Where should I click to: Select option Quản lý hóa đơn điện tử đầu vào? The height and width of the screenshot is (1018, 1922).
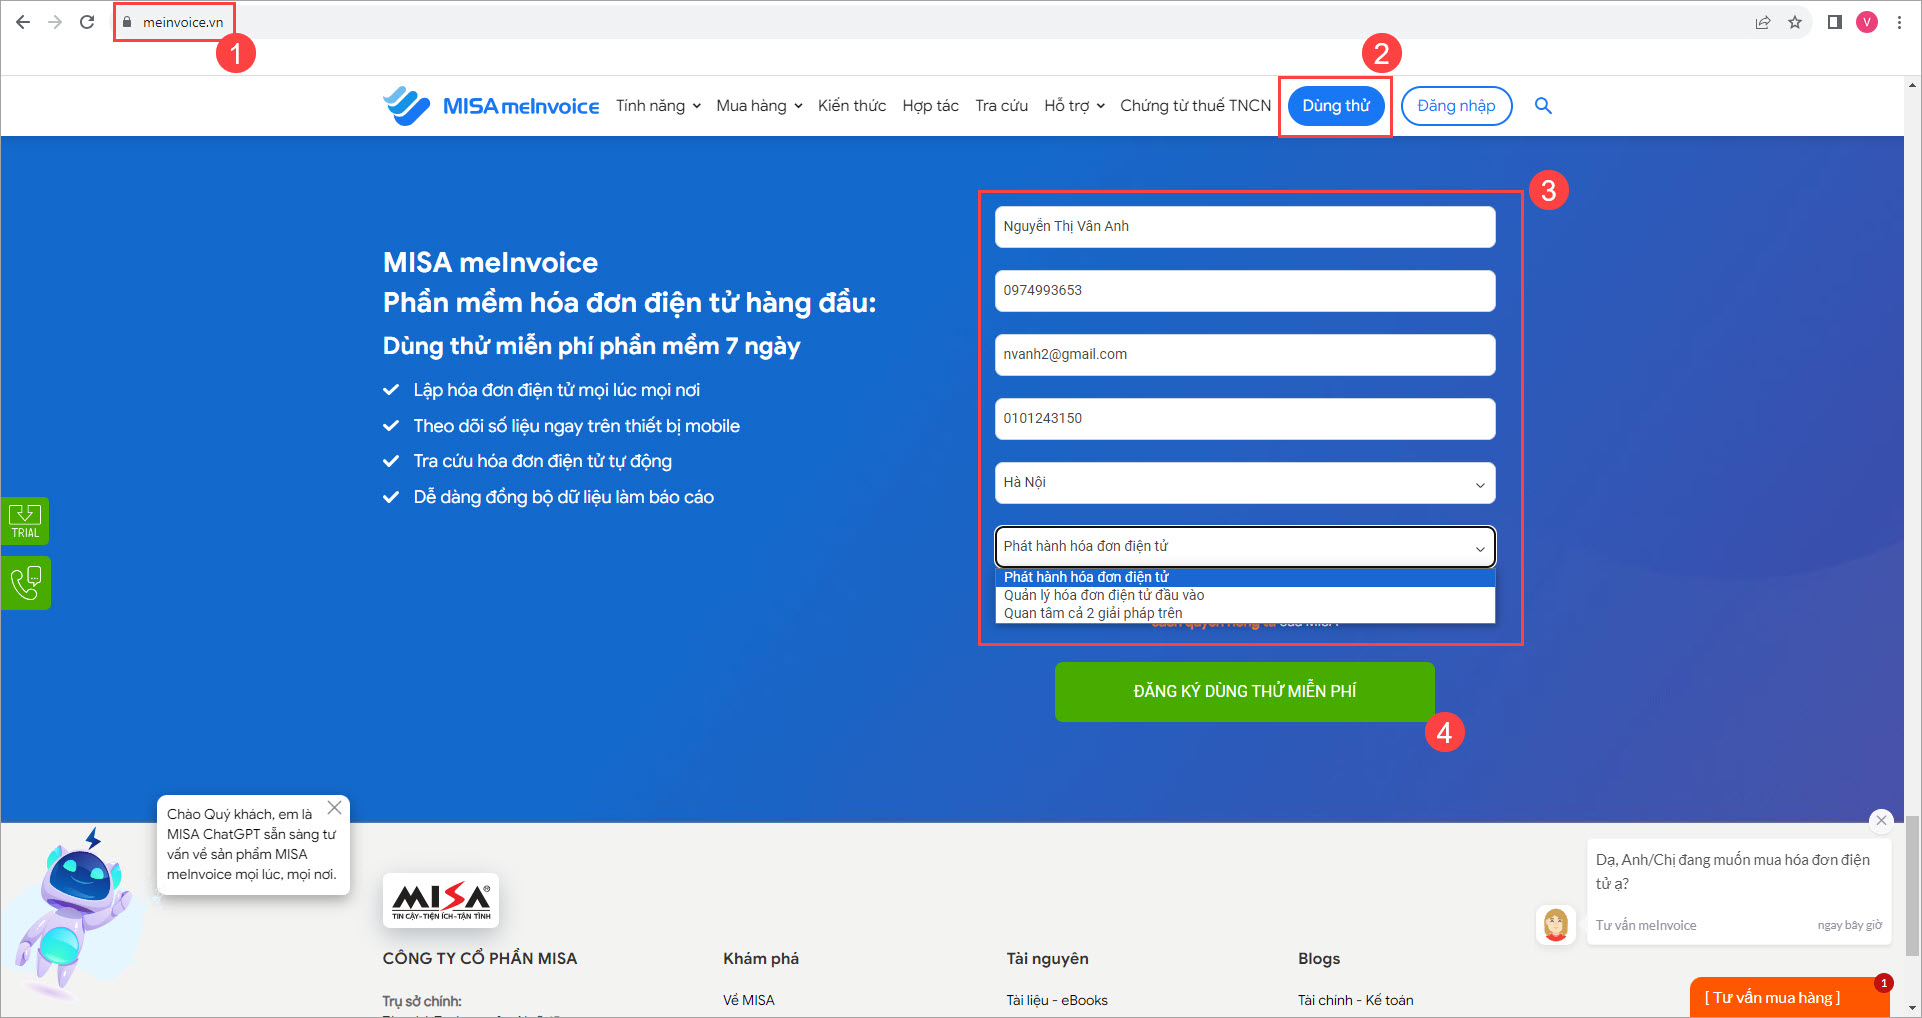(1245, 595)
